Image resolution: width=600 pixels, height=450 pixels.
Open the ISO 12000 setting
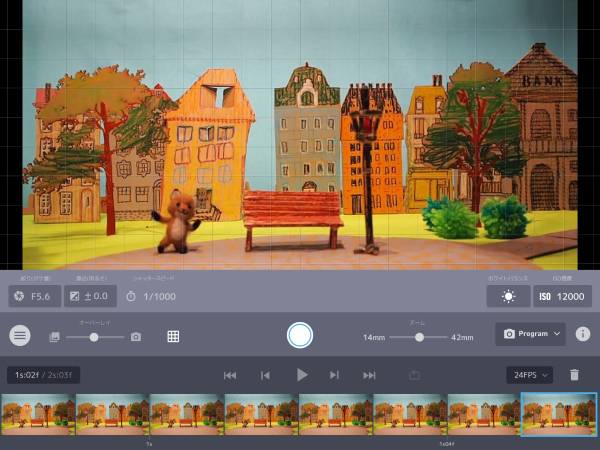[x=562, y=296]
